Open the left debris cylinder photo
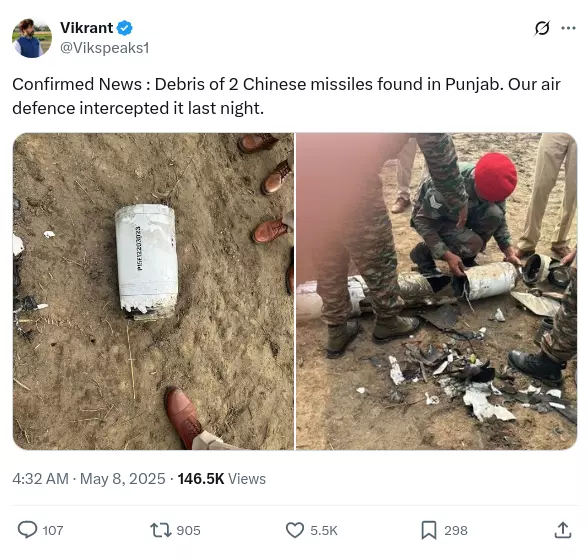 point(153,291)
